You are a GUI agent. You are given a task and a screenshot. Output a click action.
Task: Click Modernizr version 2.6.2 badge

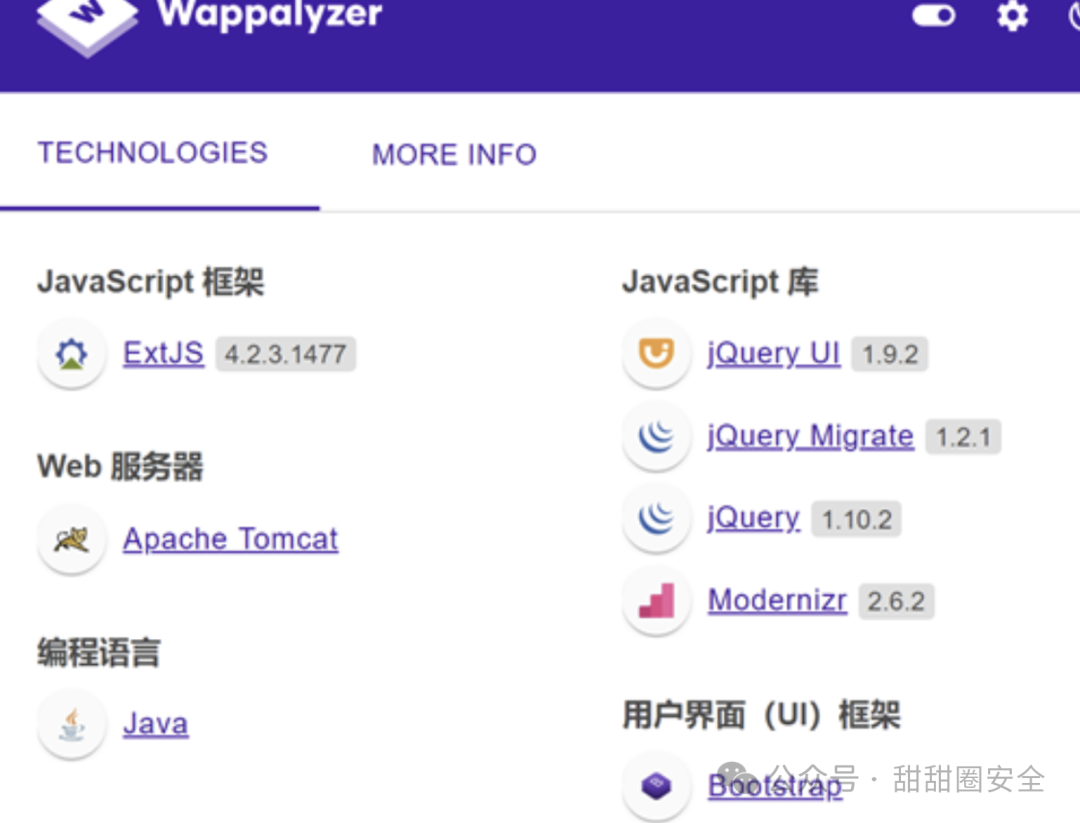point(895,601)
